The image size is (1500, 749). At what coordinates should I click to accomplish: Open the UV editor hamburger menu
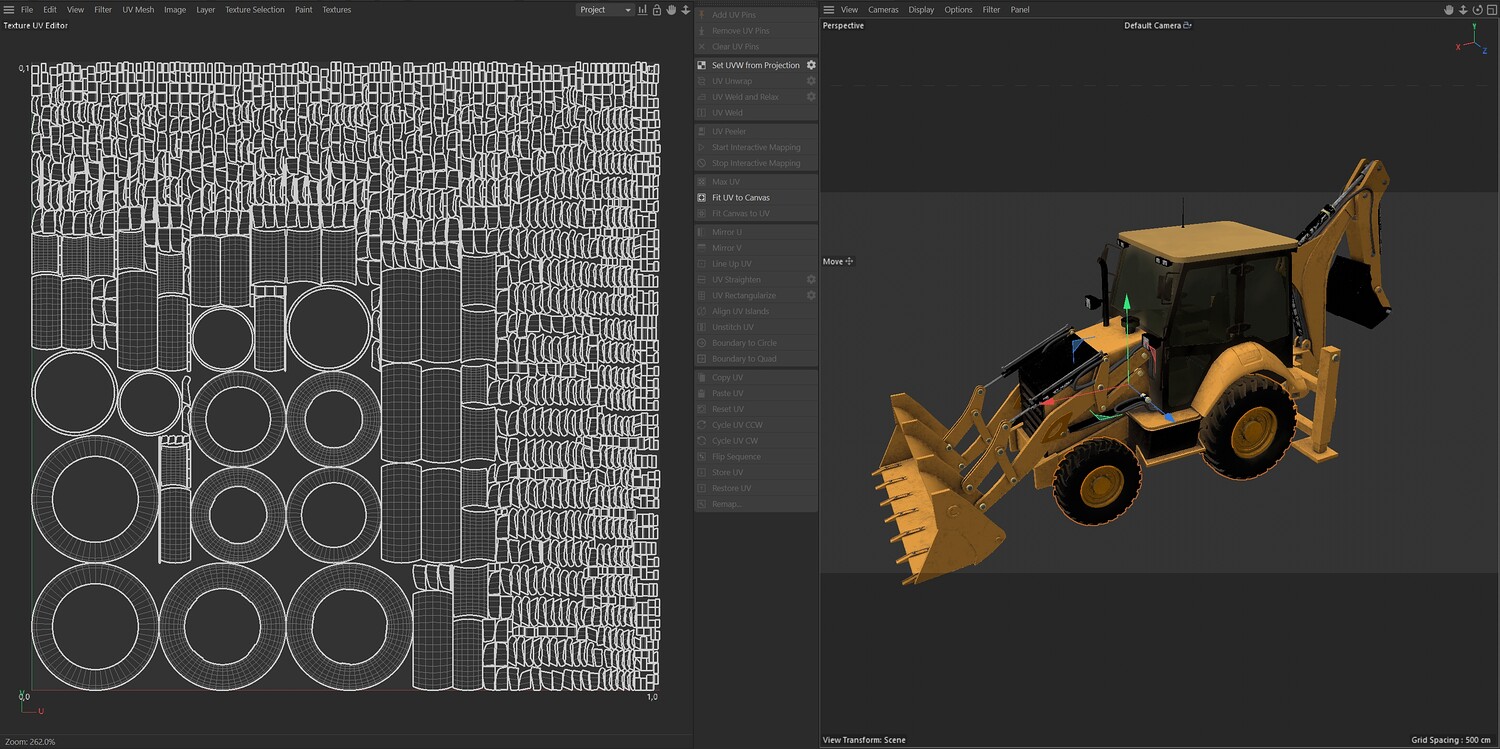tap(9, 10)
